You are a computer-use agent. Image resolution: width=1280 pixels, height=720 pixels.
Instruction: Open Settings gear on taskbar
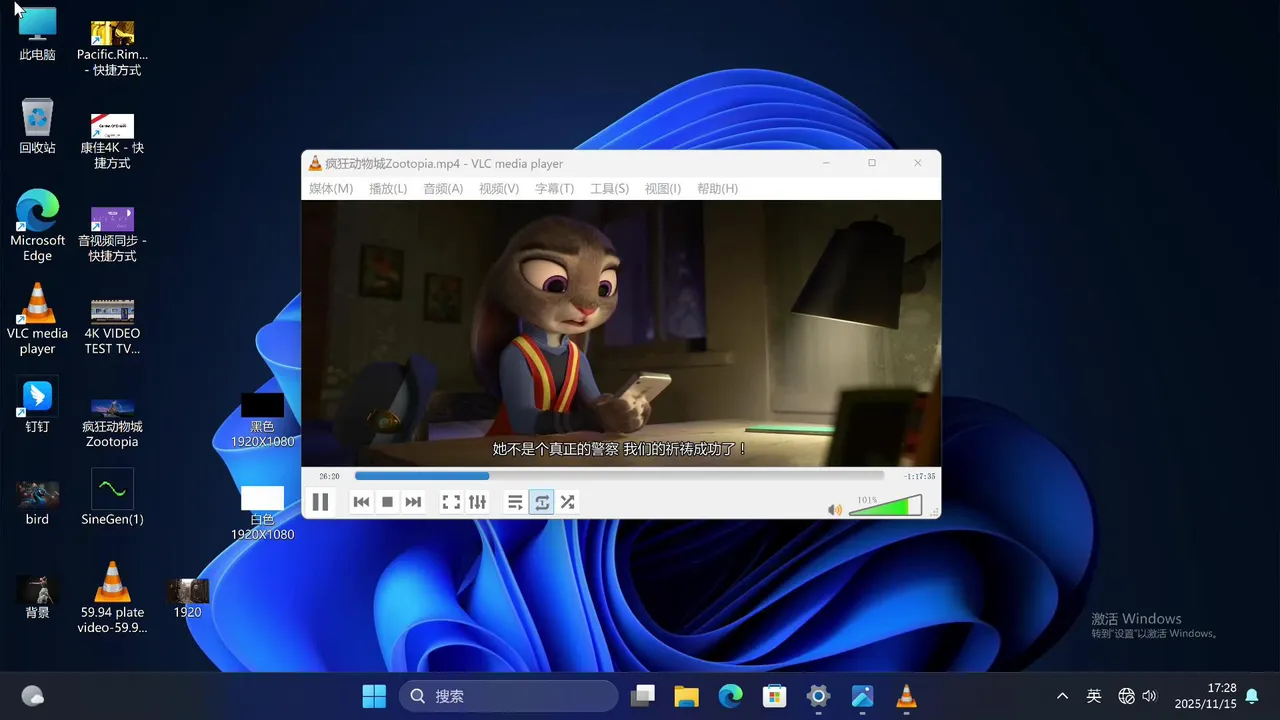click(x=818, y=696)
